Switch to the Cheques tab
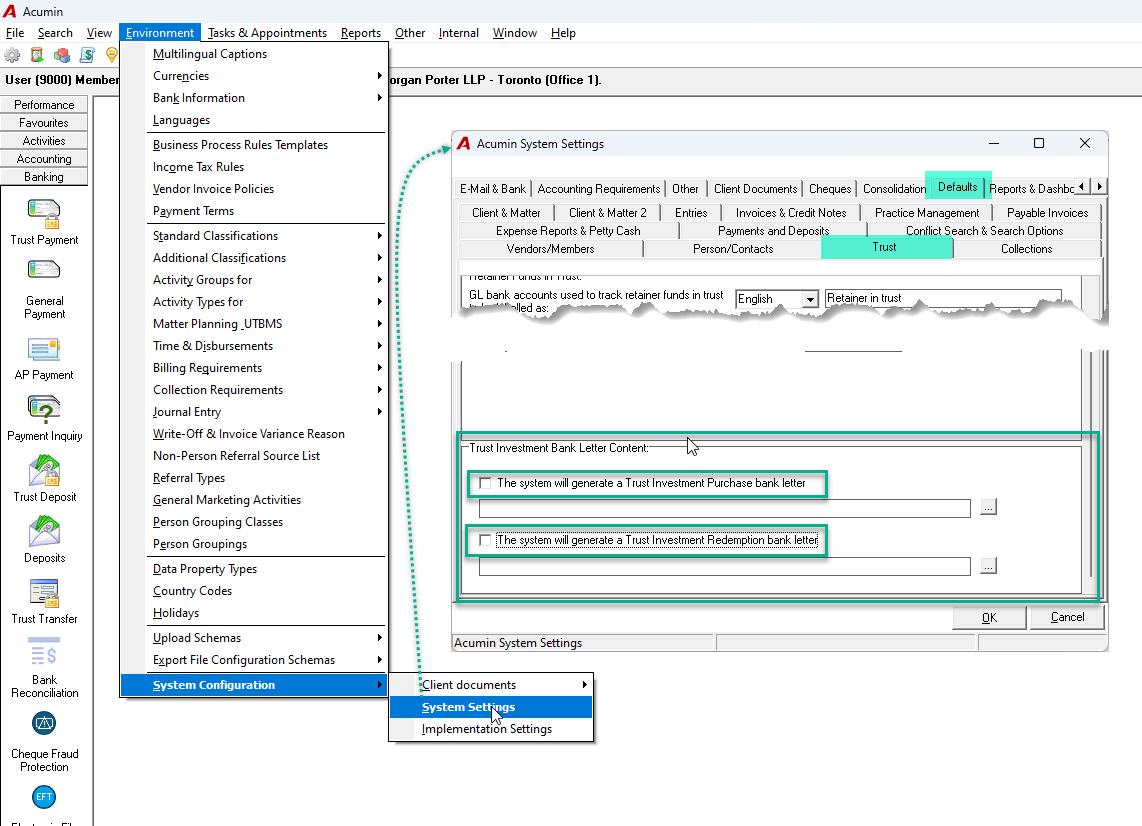The image size is (1142, 826). (x=830, y=189)
